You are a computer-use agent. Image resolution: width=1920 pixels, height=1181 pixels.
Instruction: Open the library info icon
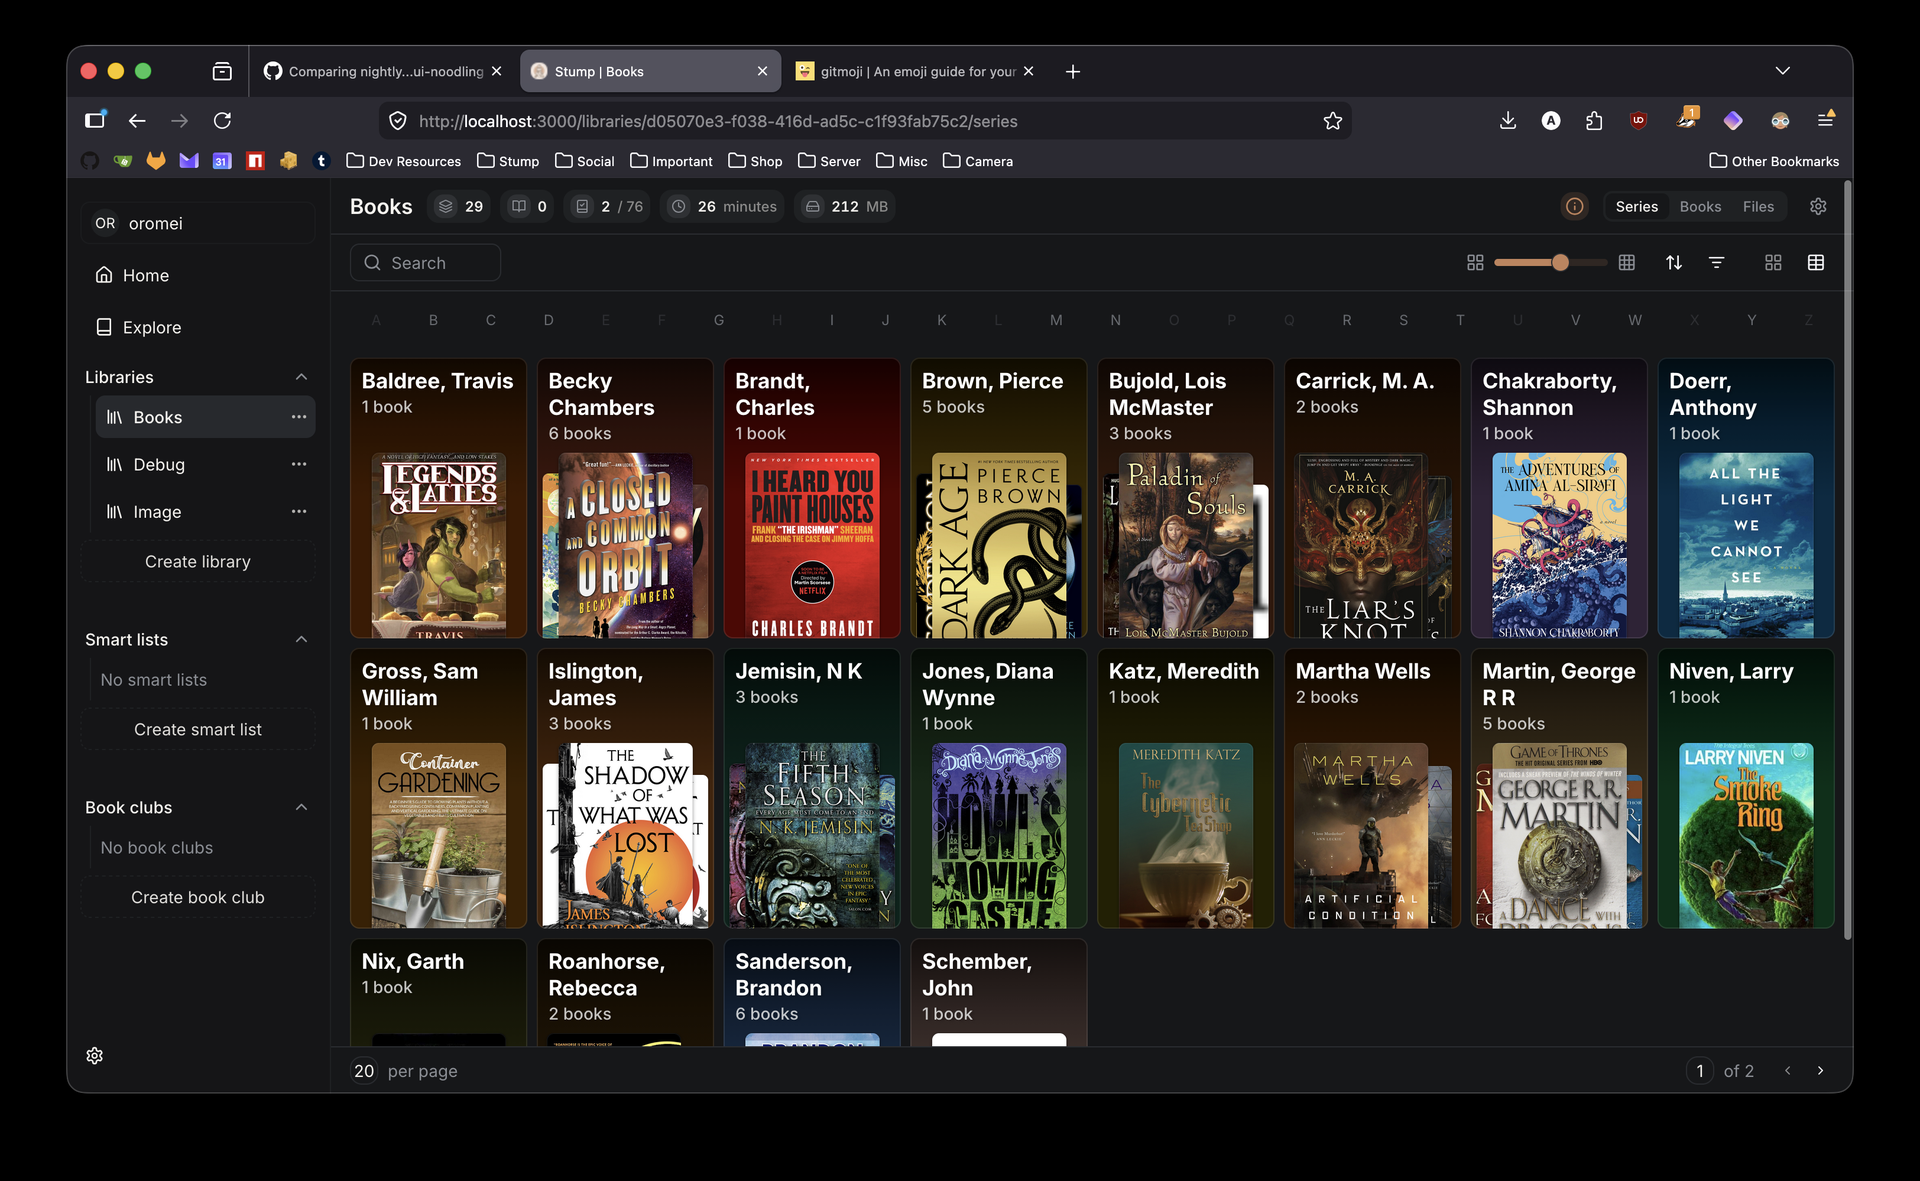pos(1574,207)
